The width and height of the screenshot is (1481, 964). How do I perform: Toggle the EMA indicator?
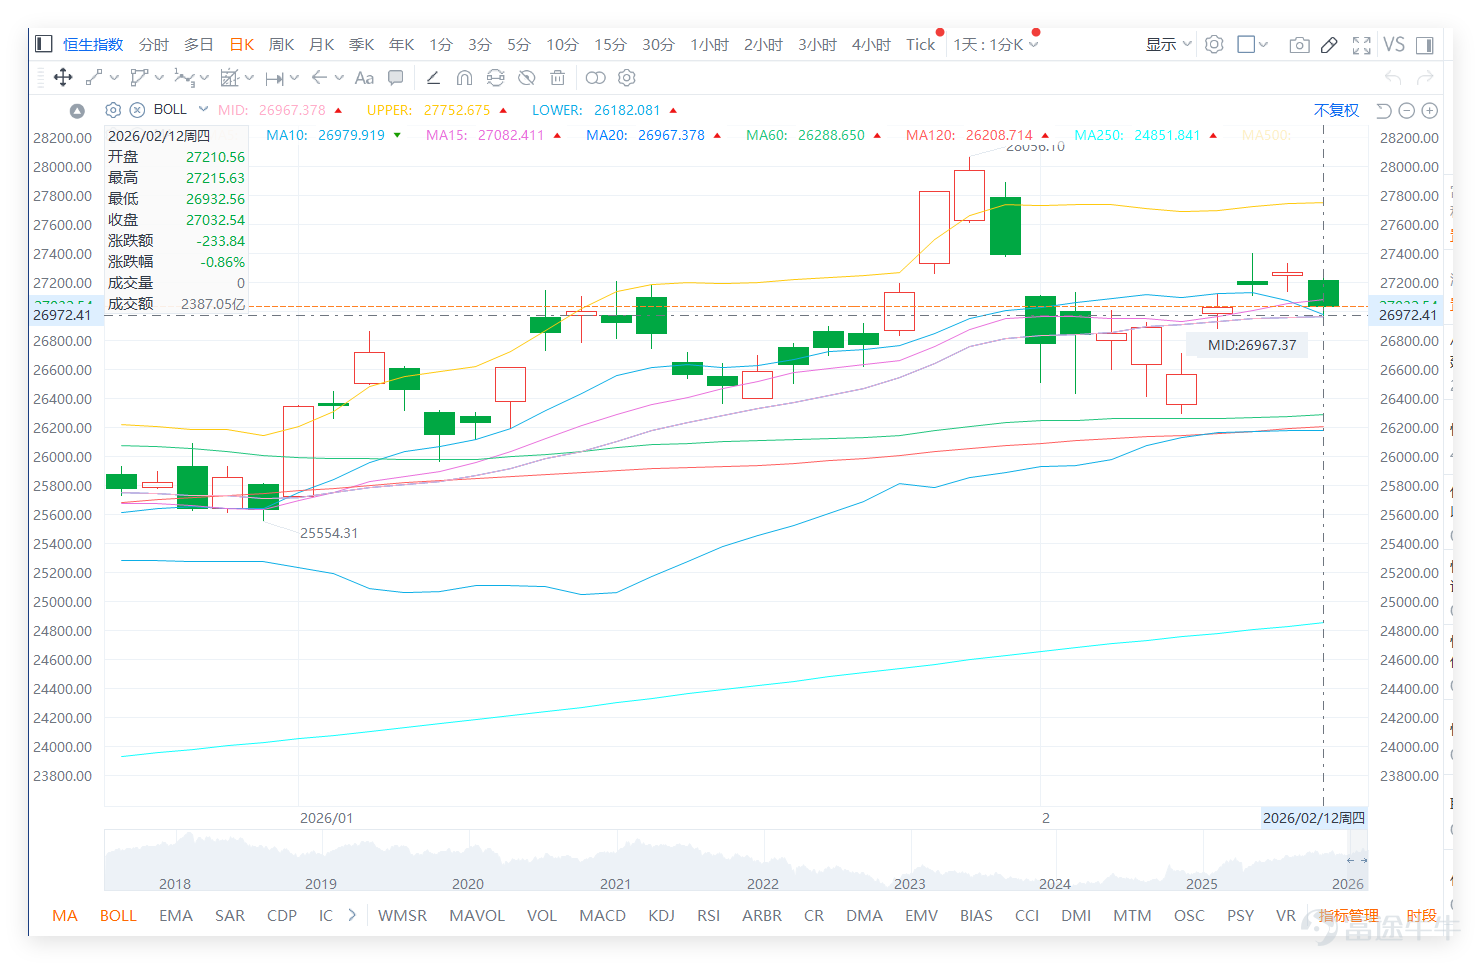click(x=176, y=915)
